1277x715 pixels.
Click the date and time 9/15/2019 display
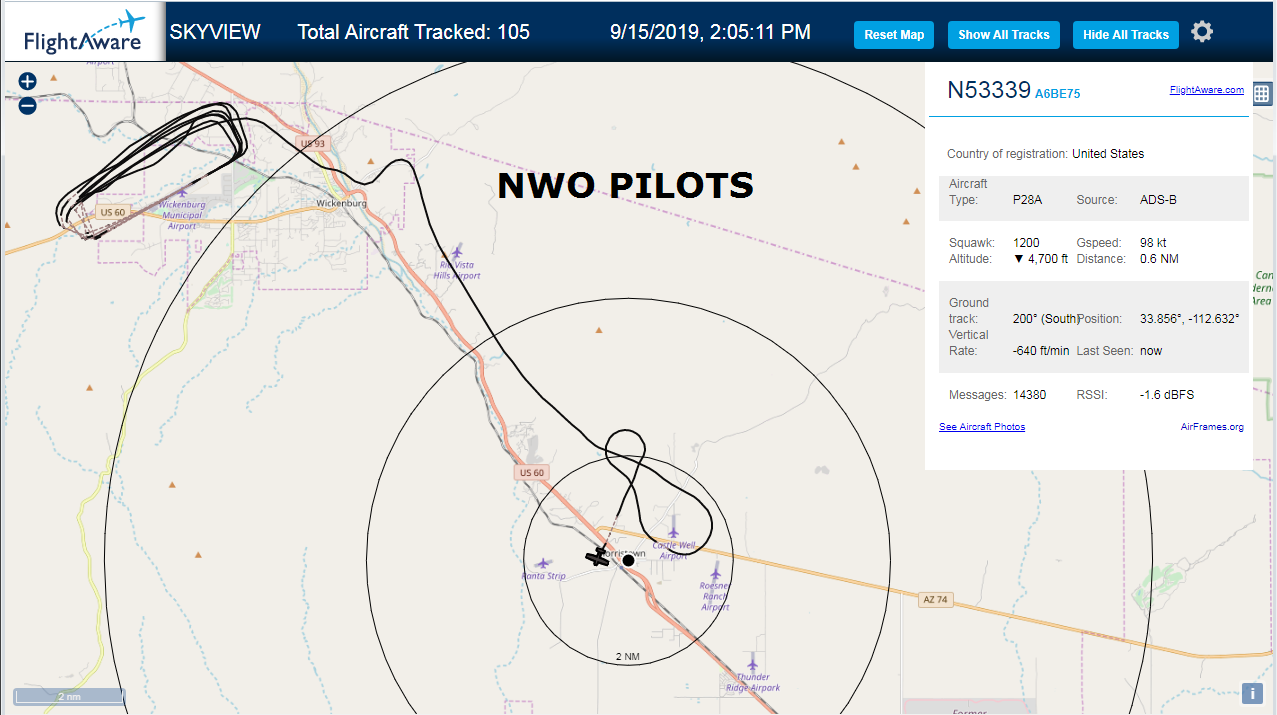710,32
